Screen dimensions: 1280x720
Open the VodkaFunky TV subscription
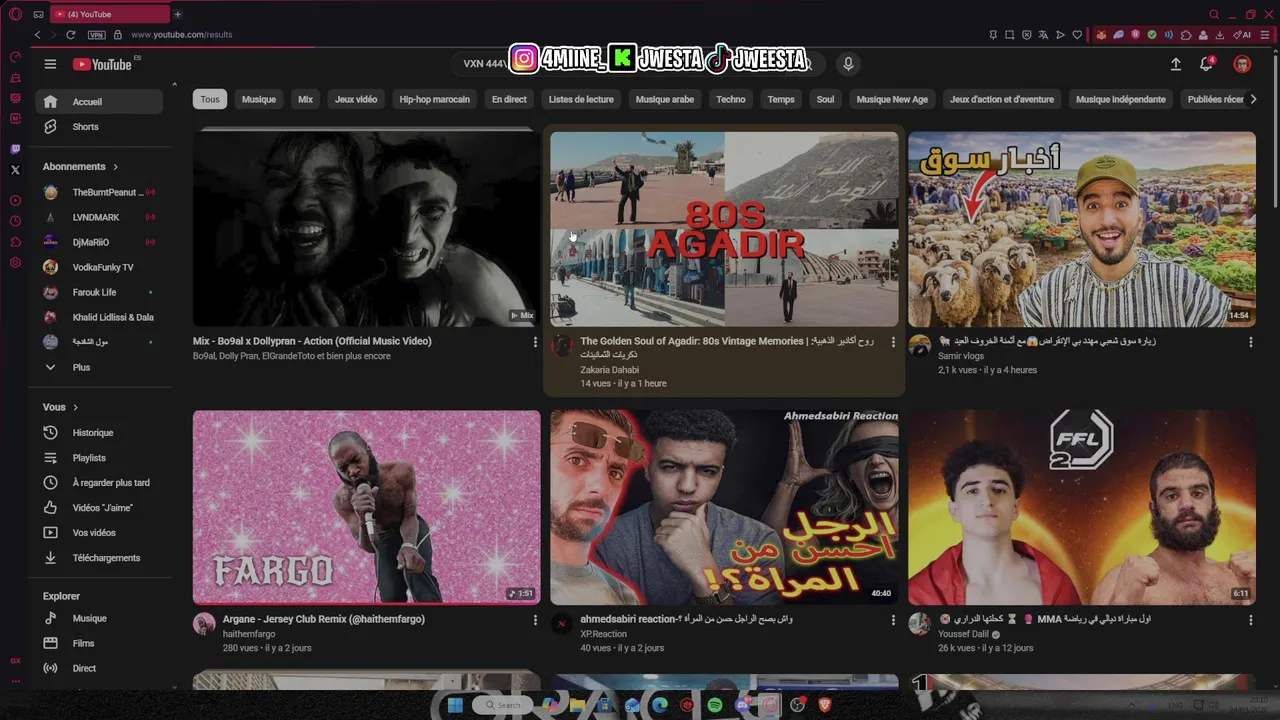click(100, 267)
